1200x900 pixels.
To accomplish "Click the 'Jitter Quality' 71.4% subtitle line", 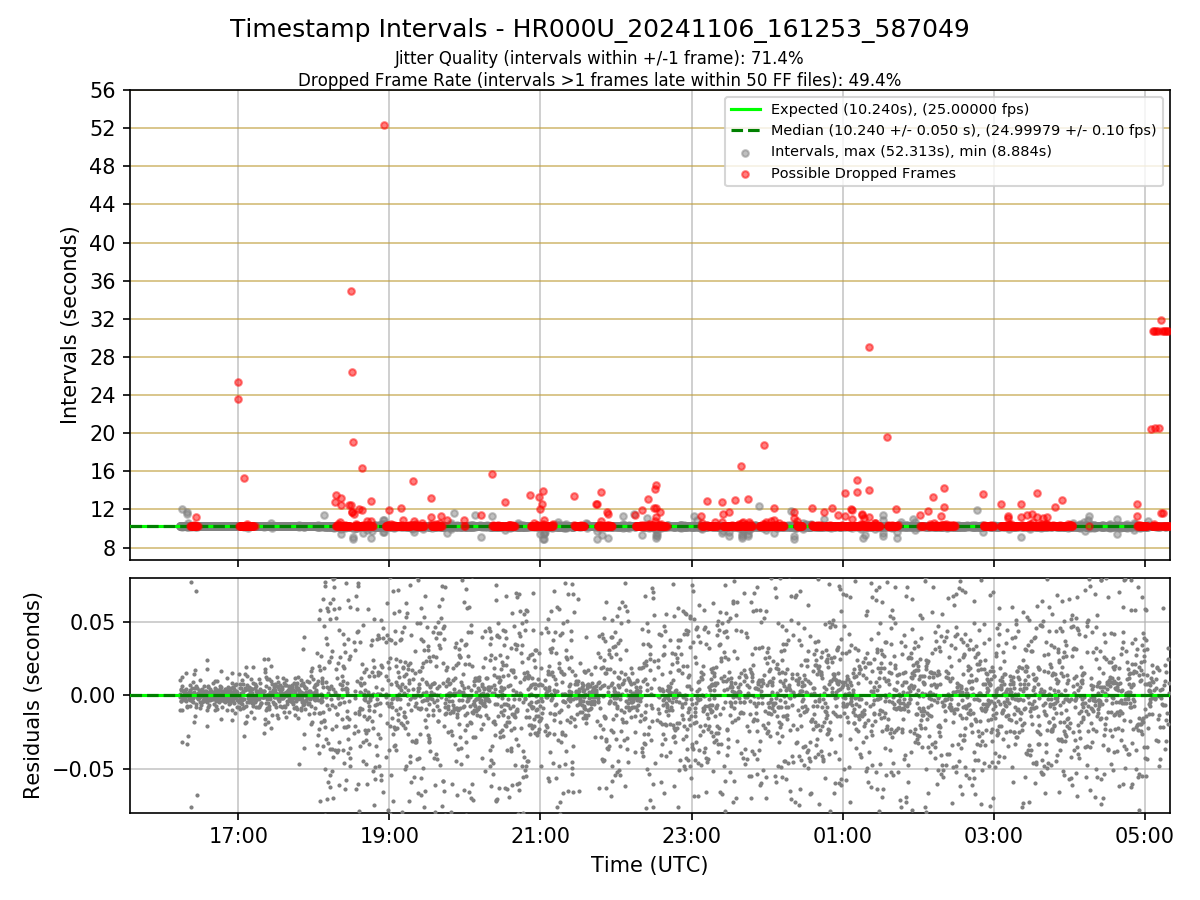I will point(599,58).
